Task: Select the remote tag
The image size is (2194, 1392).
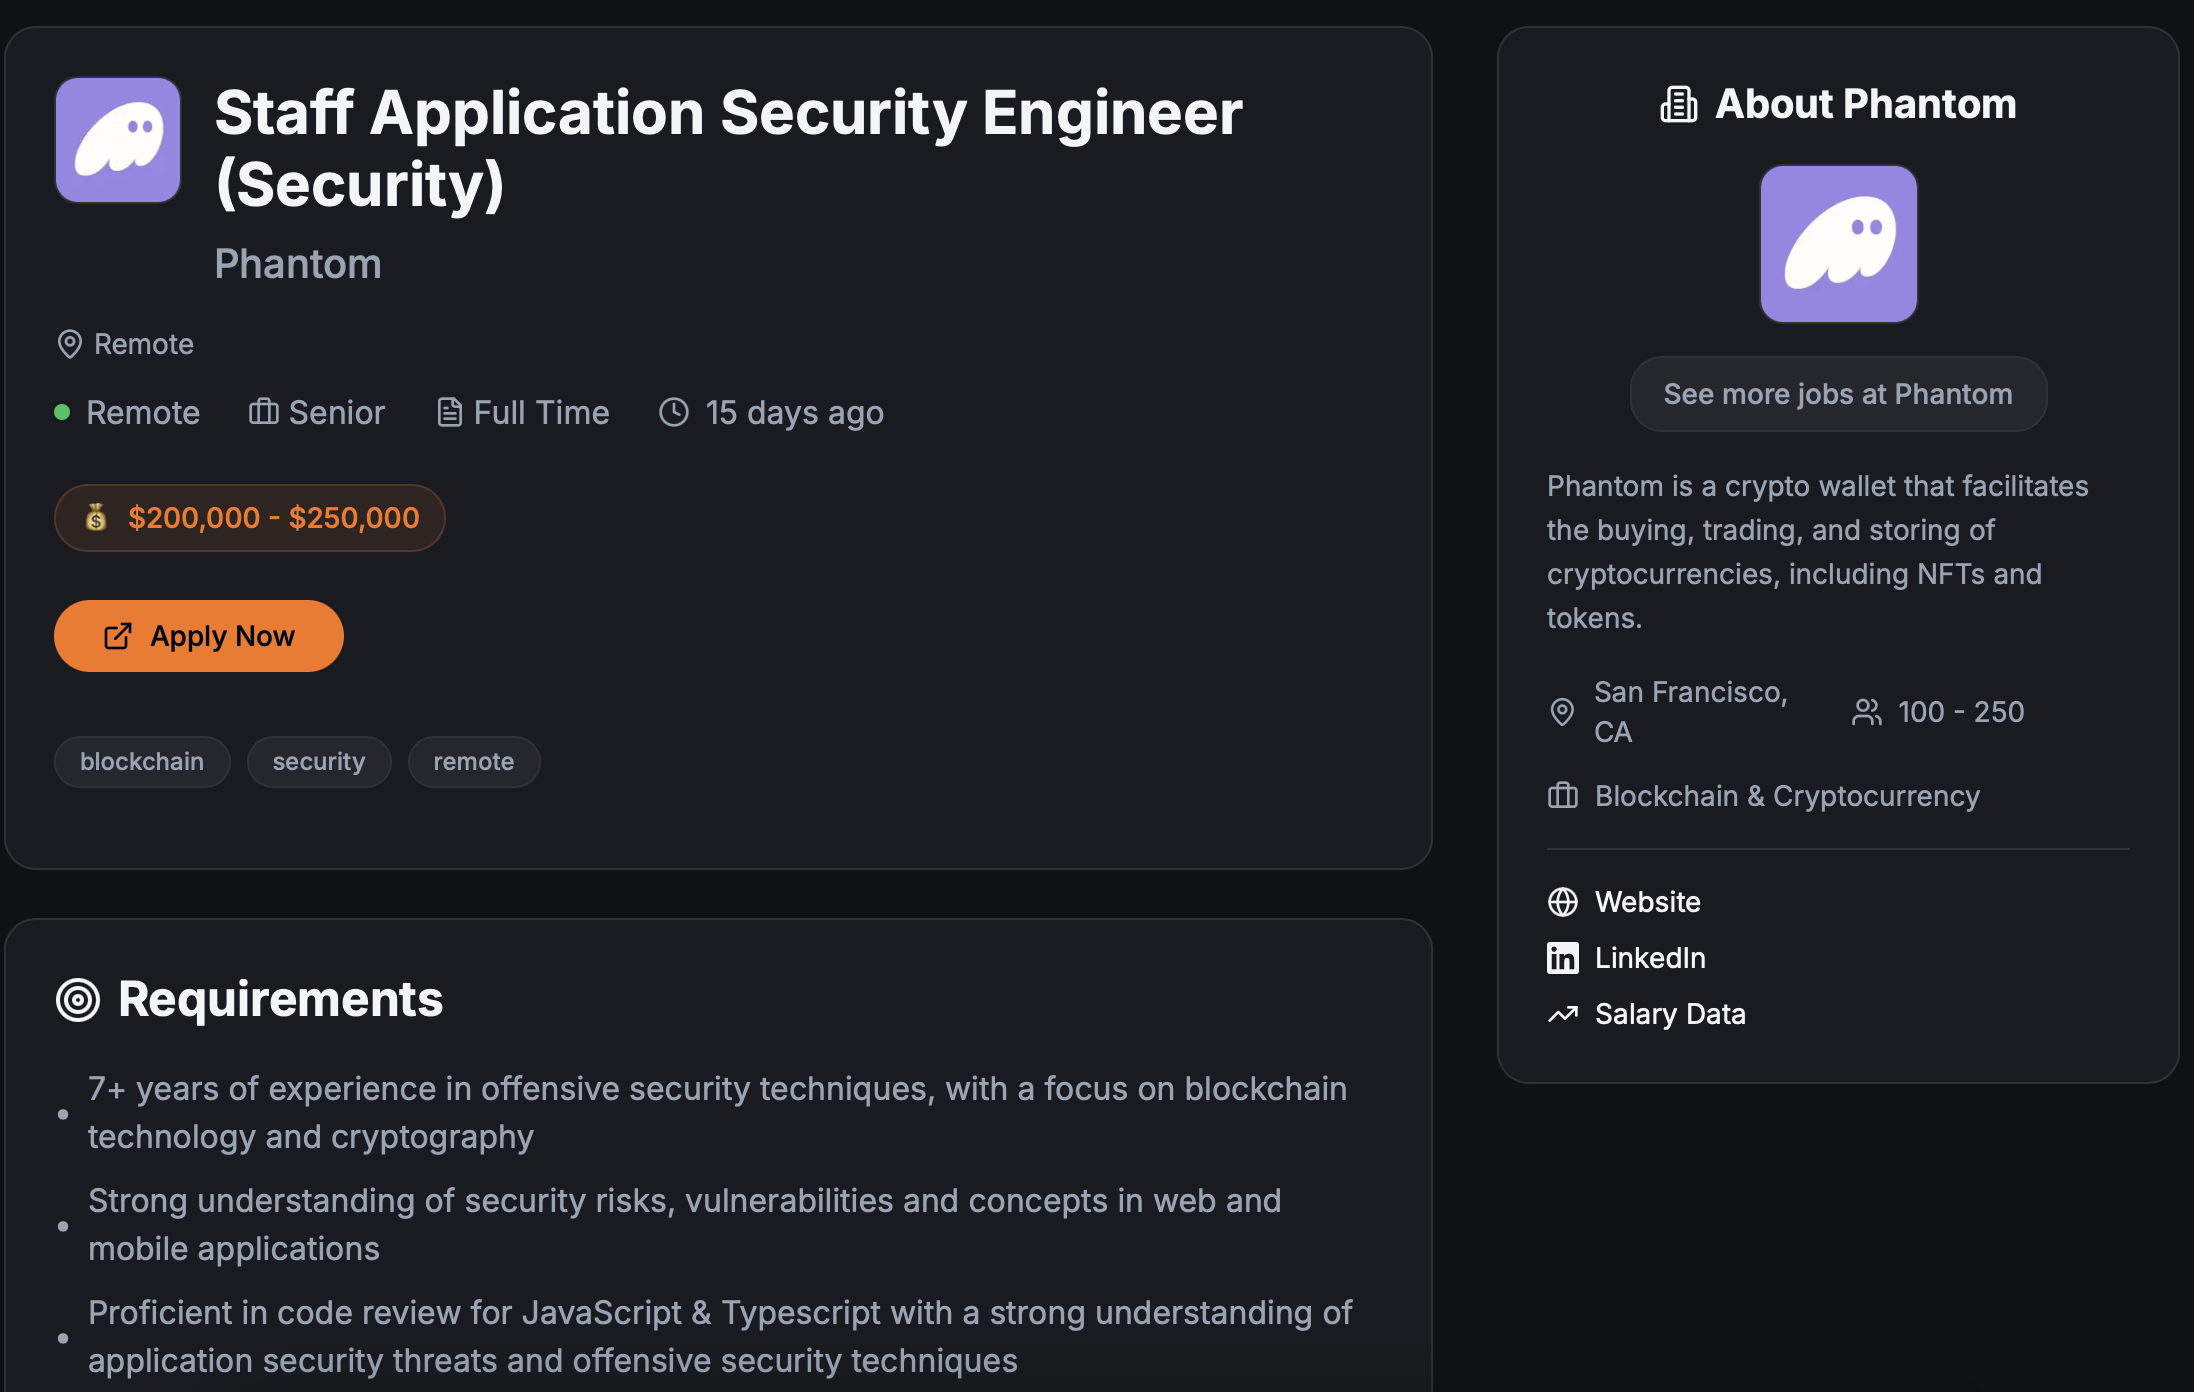Action: tap(474, 762)
